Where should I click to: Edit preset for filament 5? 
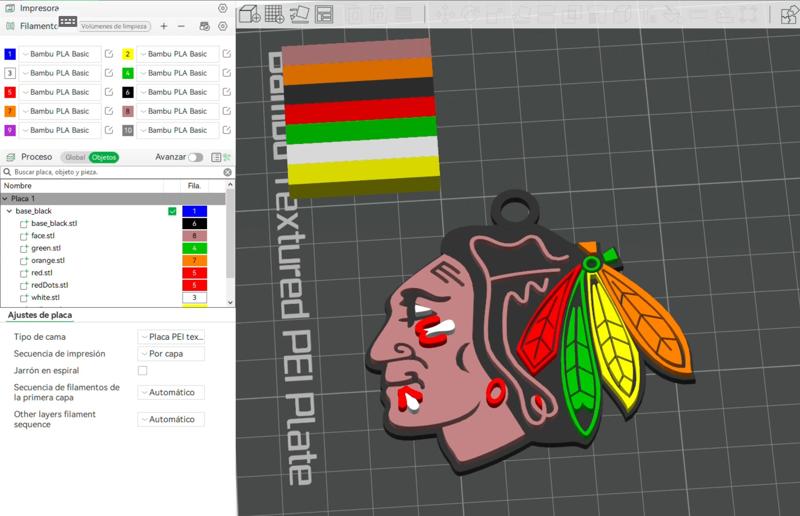(x=109, y=92)
